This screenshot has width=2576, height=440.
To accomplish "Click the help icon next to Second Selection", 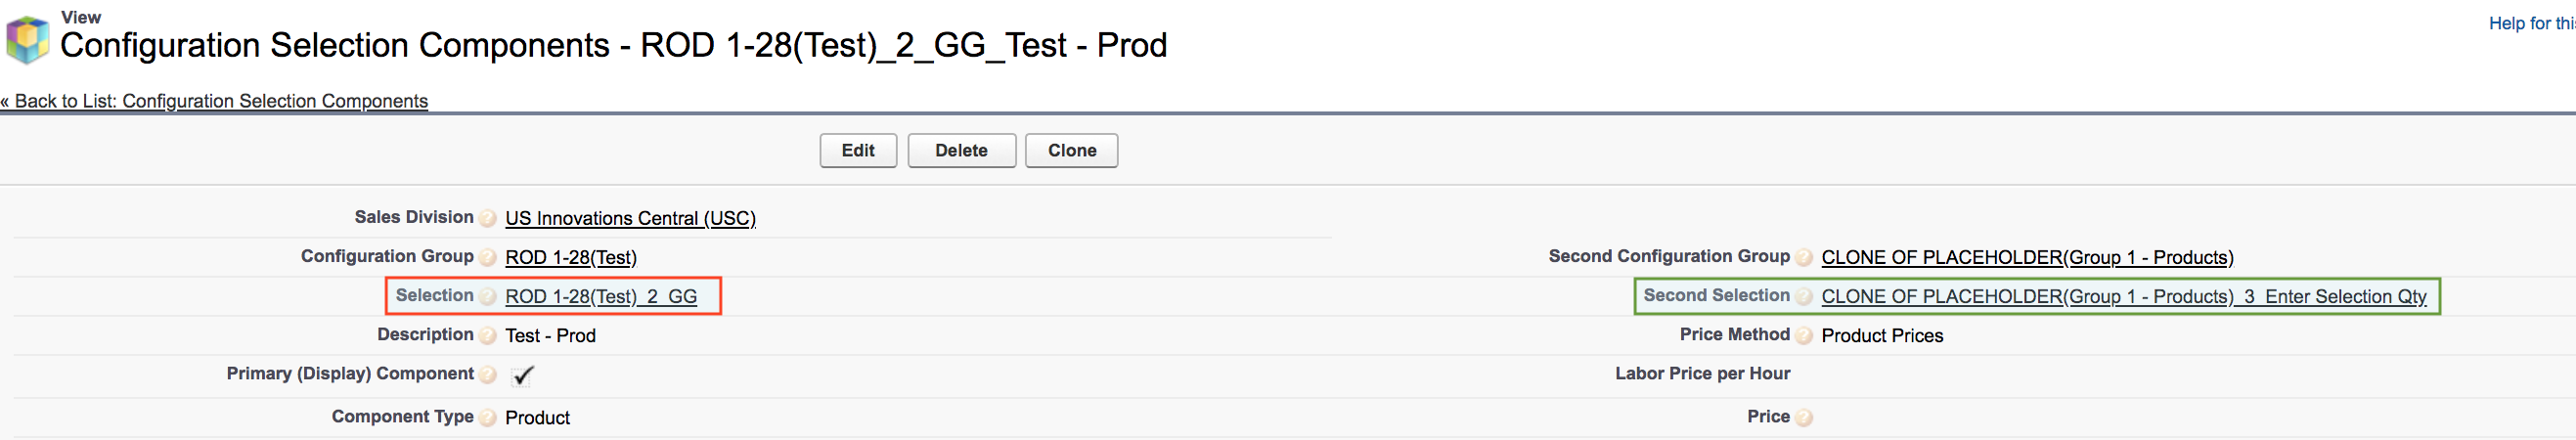I will pos(1803,296).
